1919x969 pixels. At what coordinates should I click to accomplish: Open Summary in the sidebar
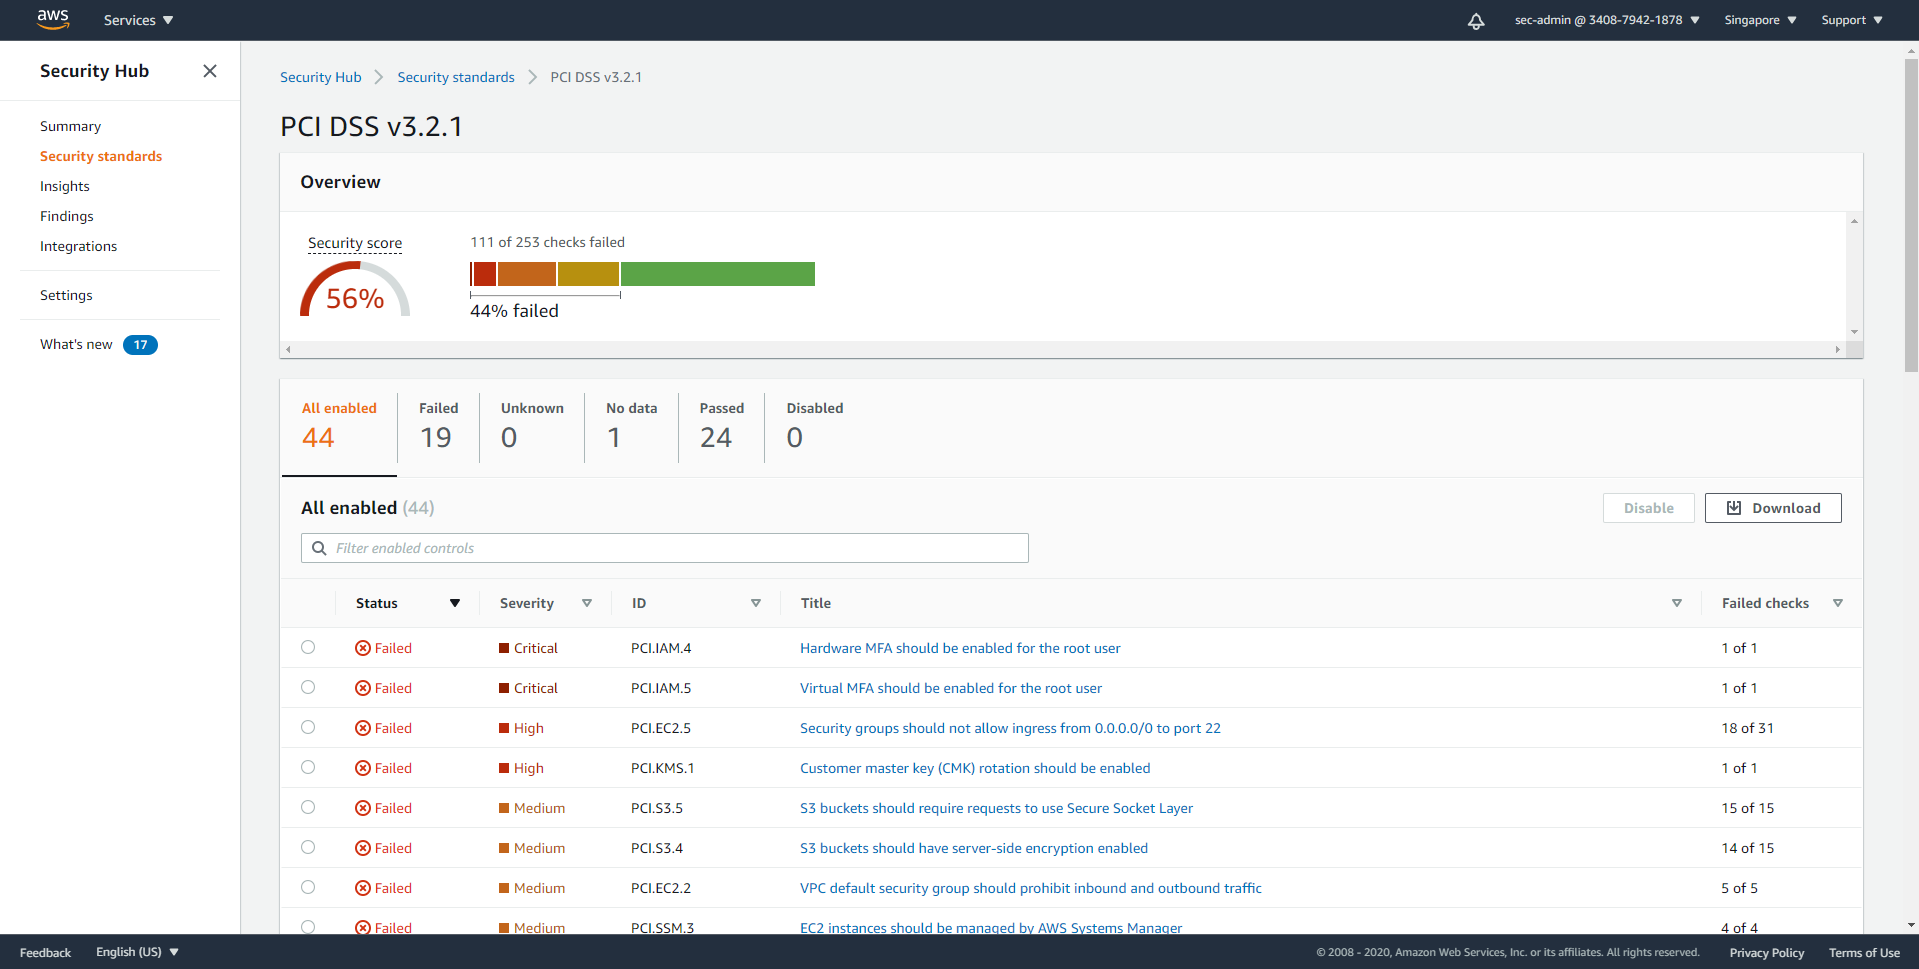pos(70,126)
